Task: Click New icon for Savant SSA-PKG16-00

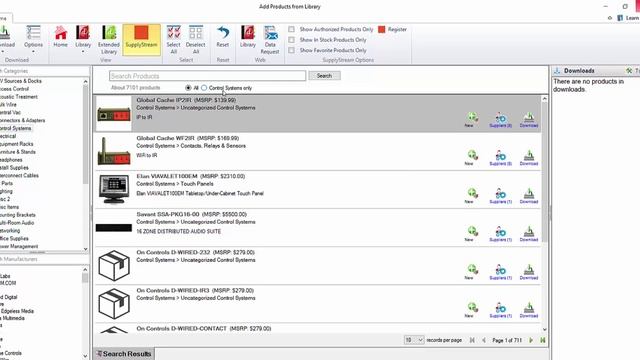Action: 472,233
